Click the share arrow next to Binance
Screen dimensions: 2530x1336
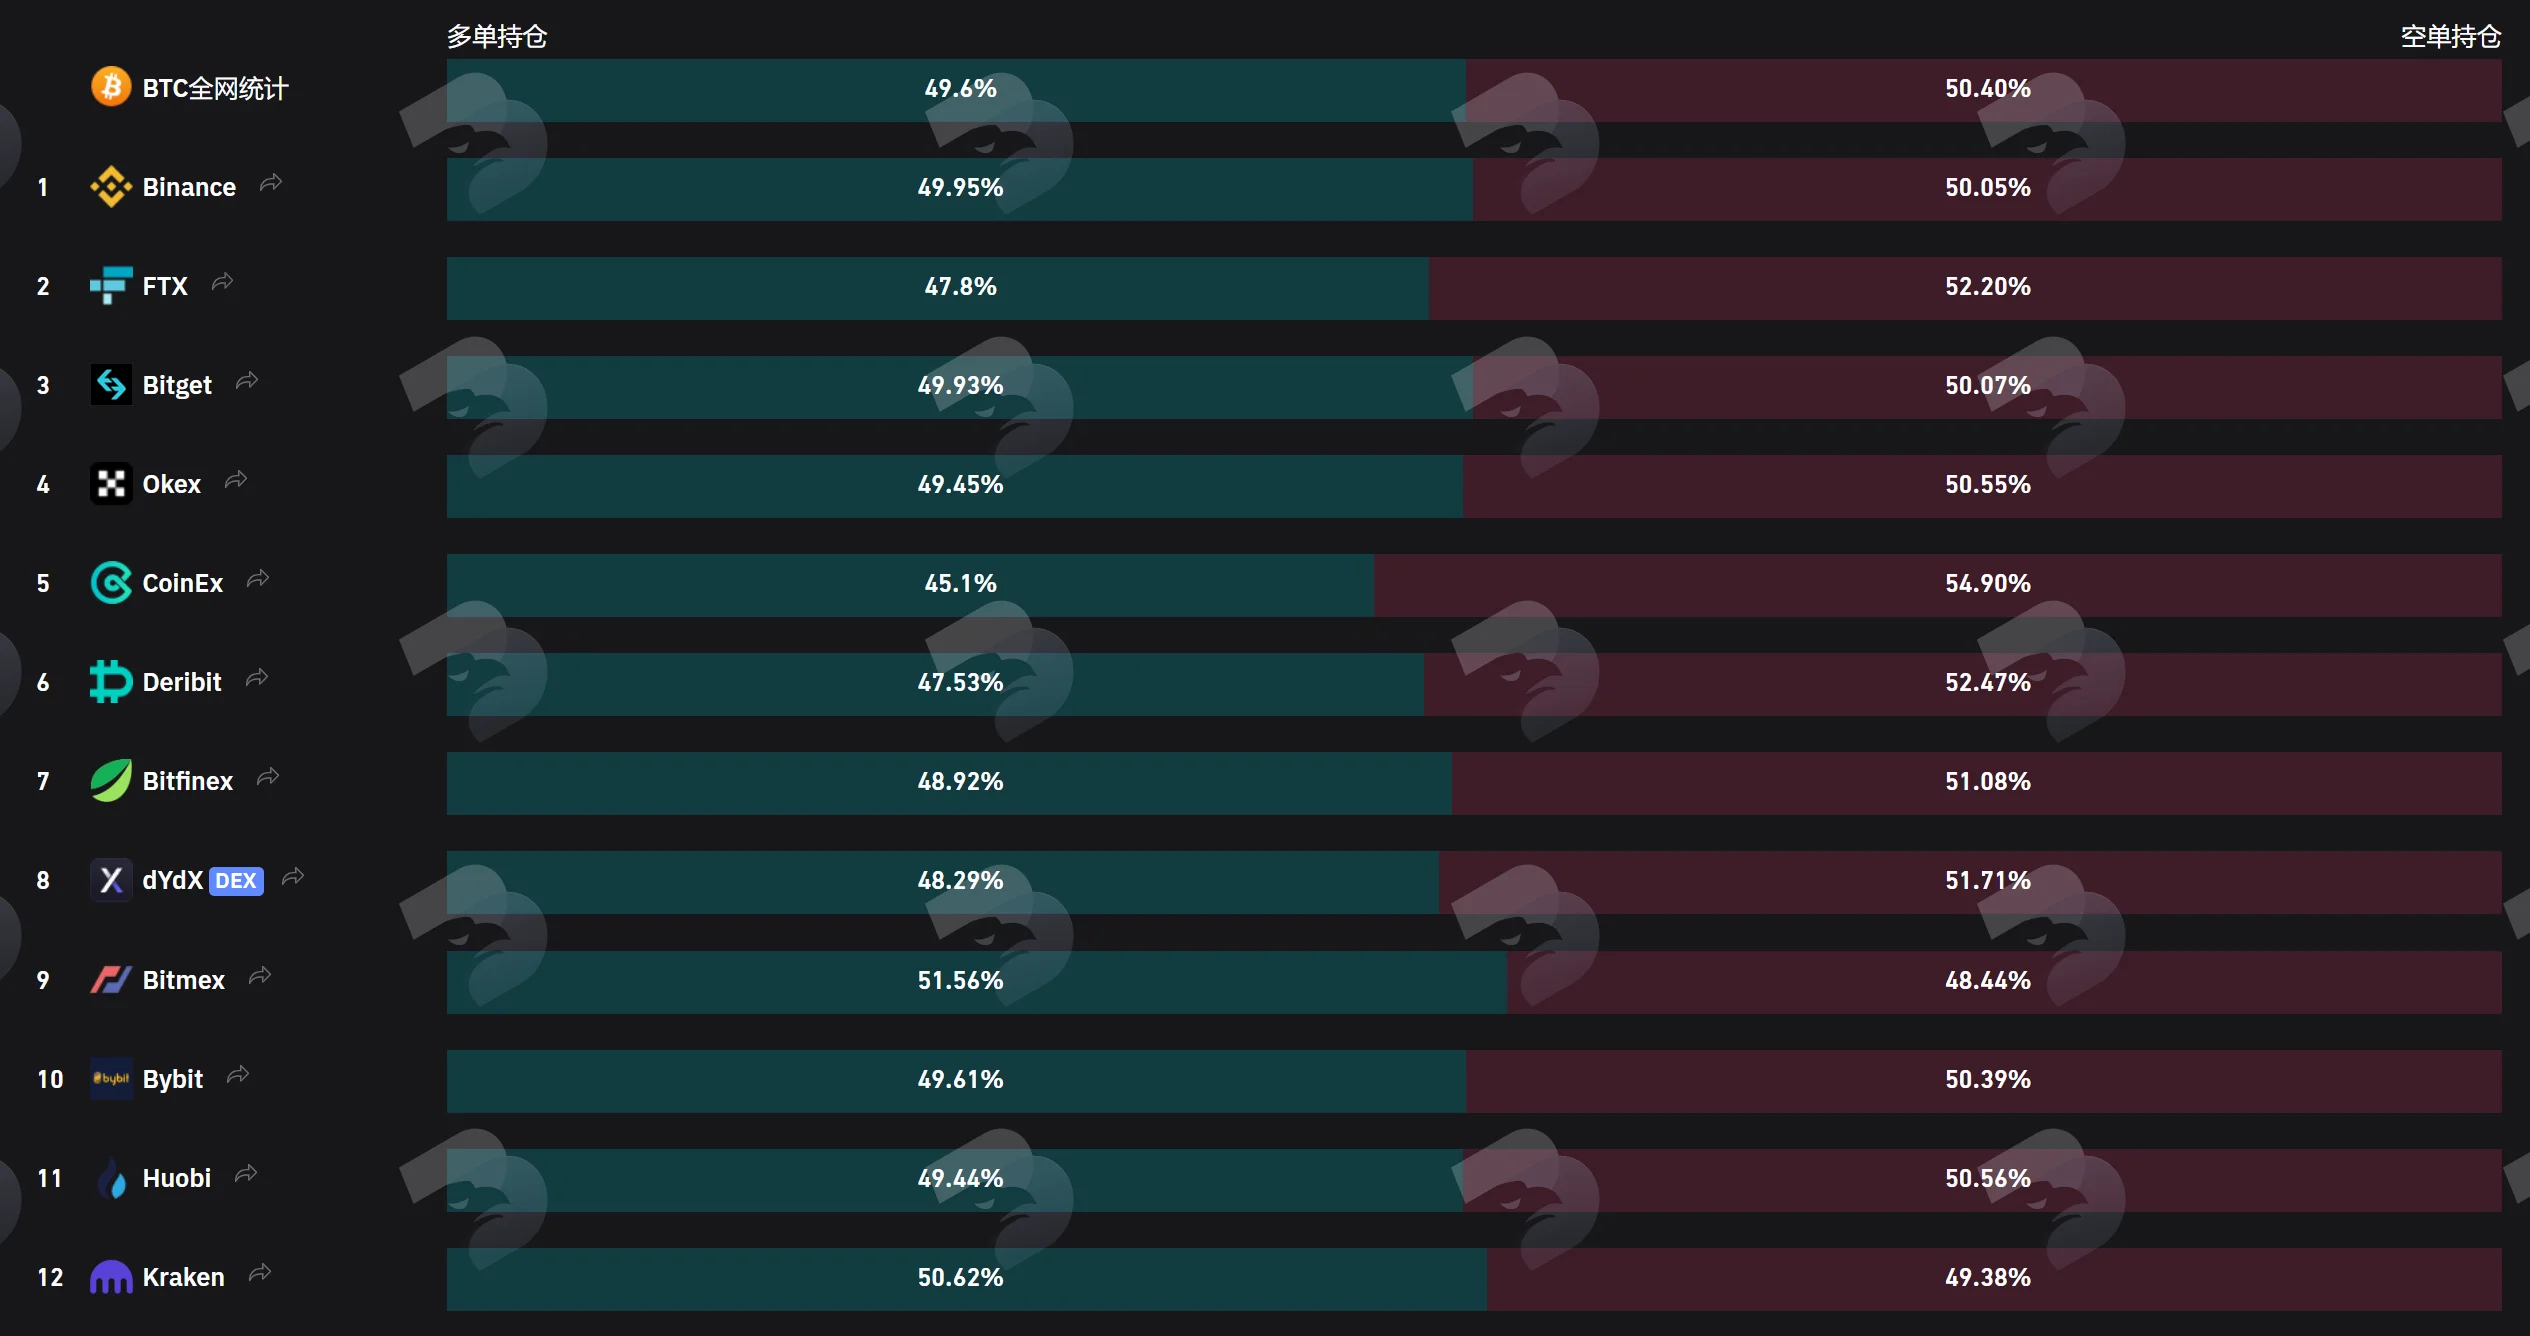271,183
